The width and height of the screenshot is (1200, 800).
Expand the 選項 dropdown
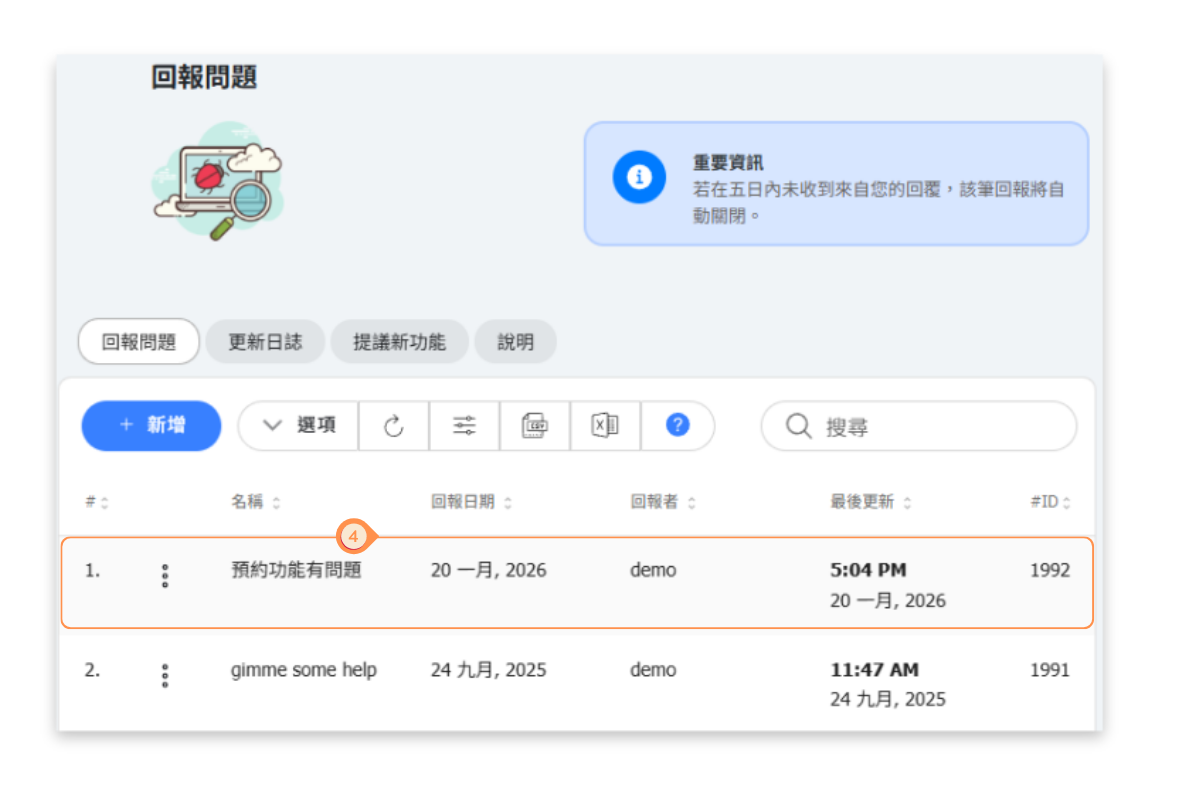tap(298, 426)
